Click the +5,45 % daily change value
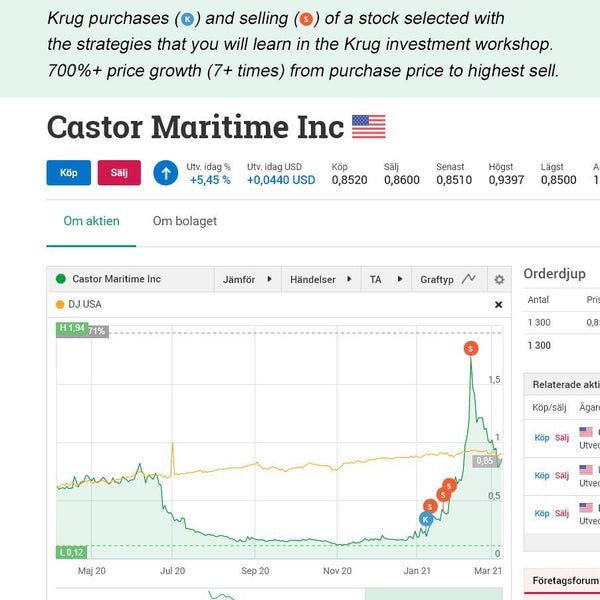The height and width of the screenshot is (600, 600). 210,180
